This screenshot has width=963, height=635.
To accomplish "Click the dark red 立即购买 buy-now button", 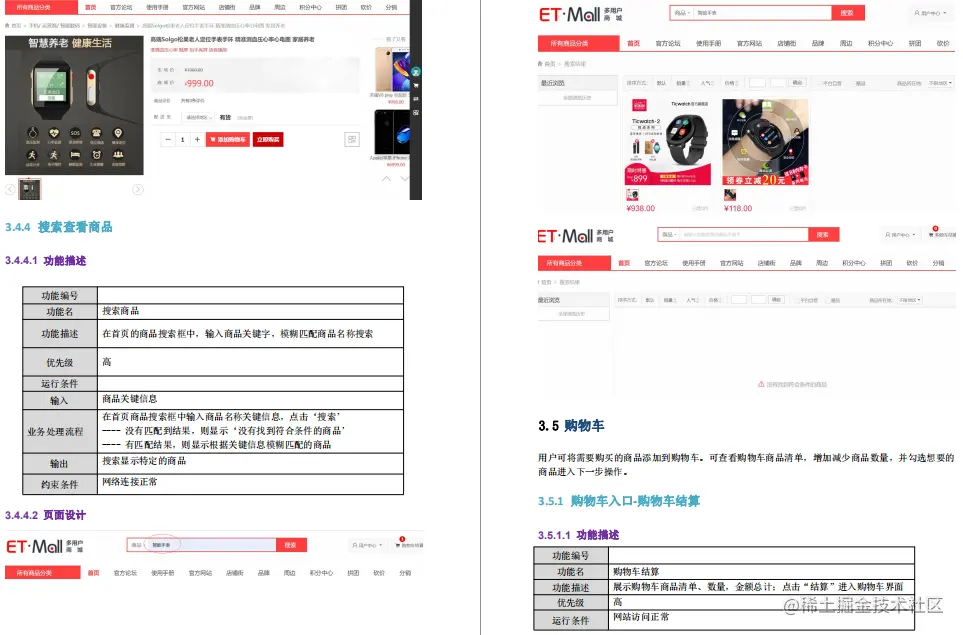I will tap(268, 140).
